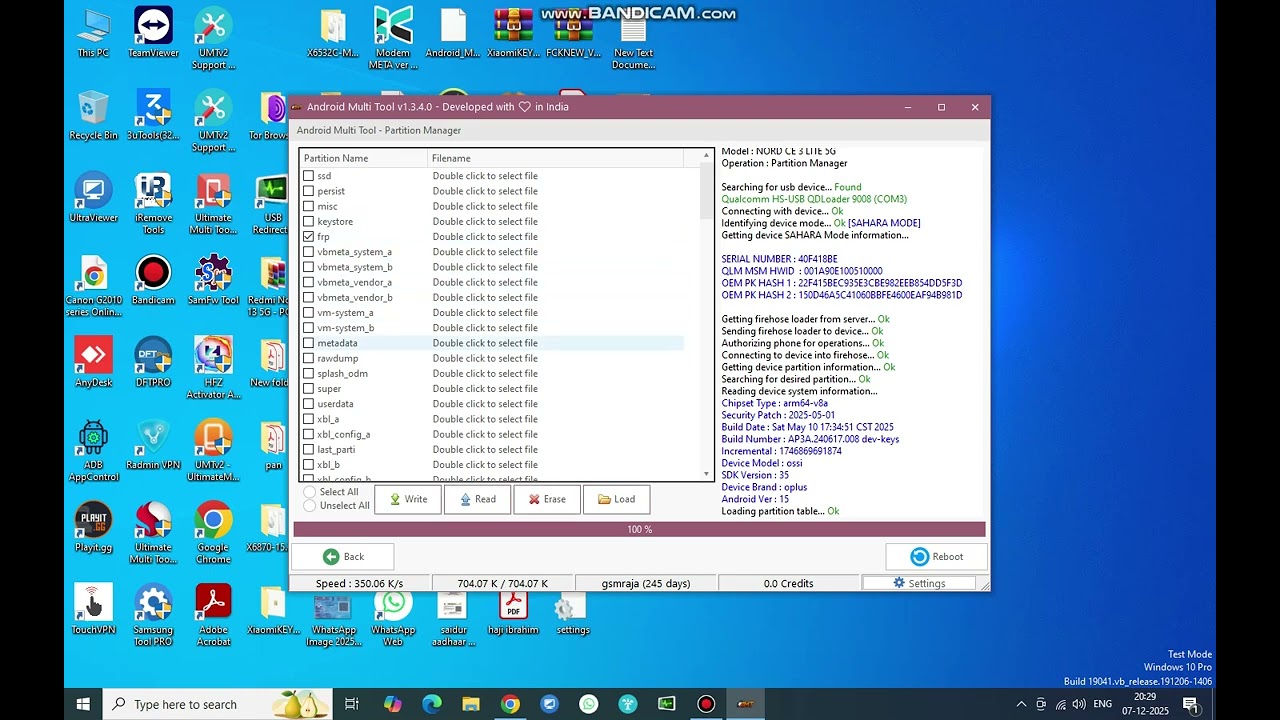Tick the persist partition checkbox
This screenshot has height=720, width=1280.
pyautogui.click(x=309, y=191)
